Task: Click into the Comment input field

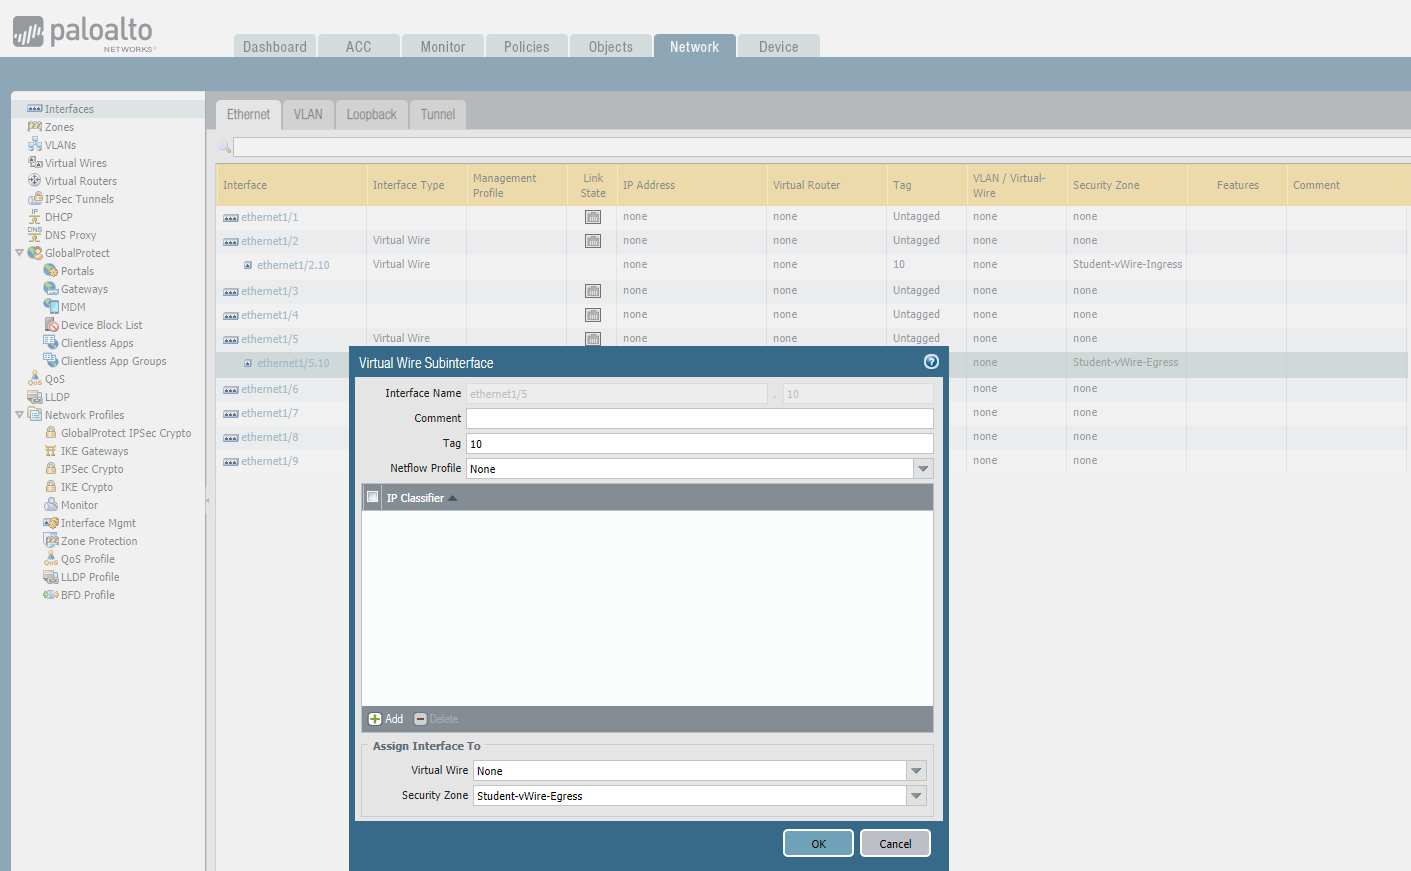Action: tap(700, 418)
